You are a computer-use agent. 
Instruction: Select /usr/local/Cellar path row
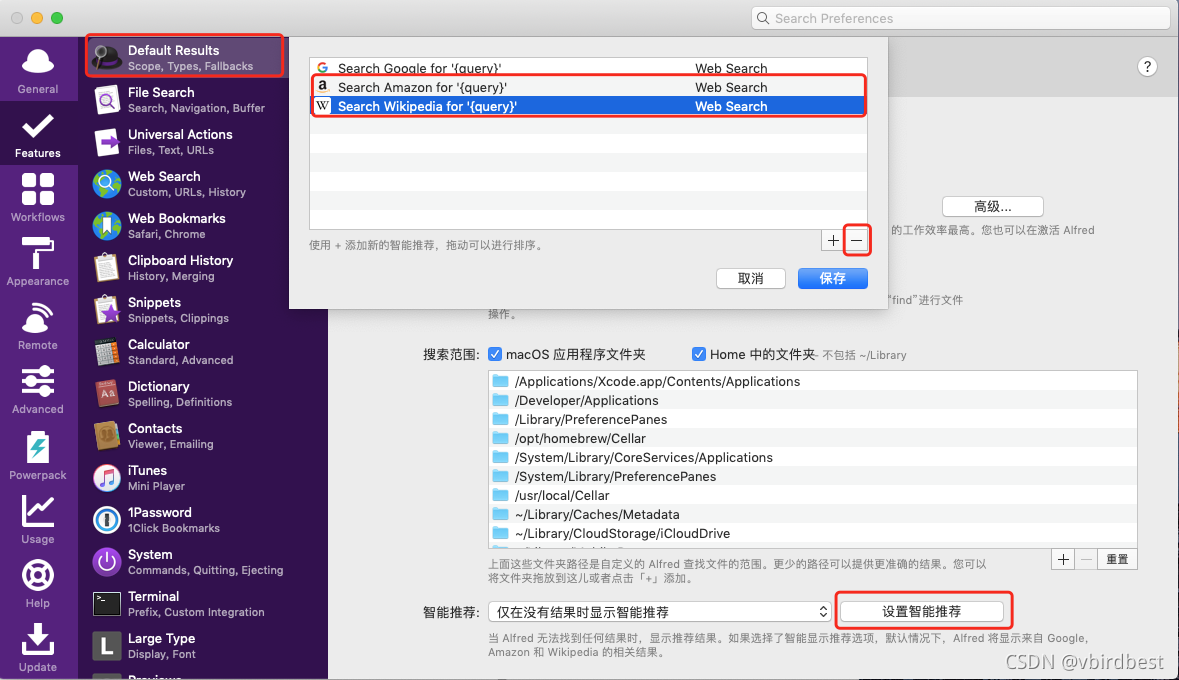click(x=812, y=495)
